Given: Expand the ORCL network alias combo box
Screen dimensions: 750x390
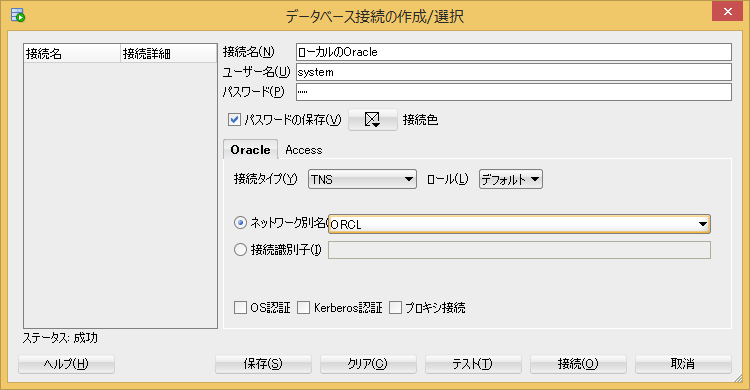Looking at the screenshot, I should pyautogui.click(x=703, y=224).
